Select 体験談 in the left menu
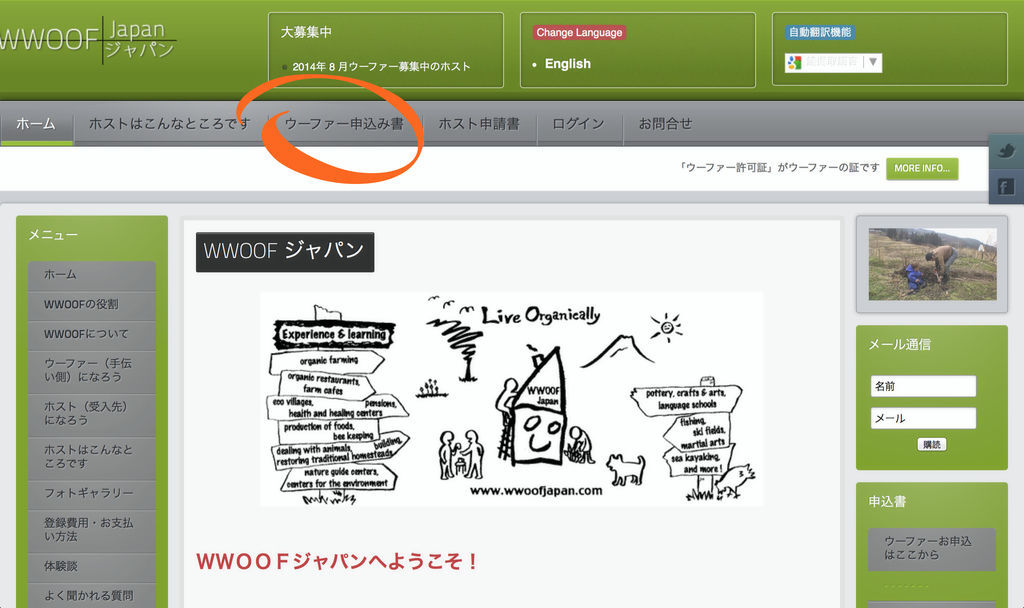1024x608 pixels. pos(91,565)
